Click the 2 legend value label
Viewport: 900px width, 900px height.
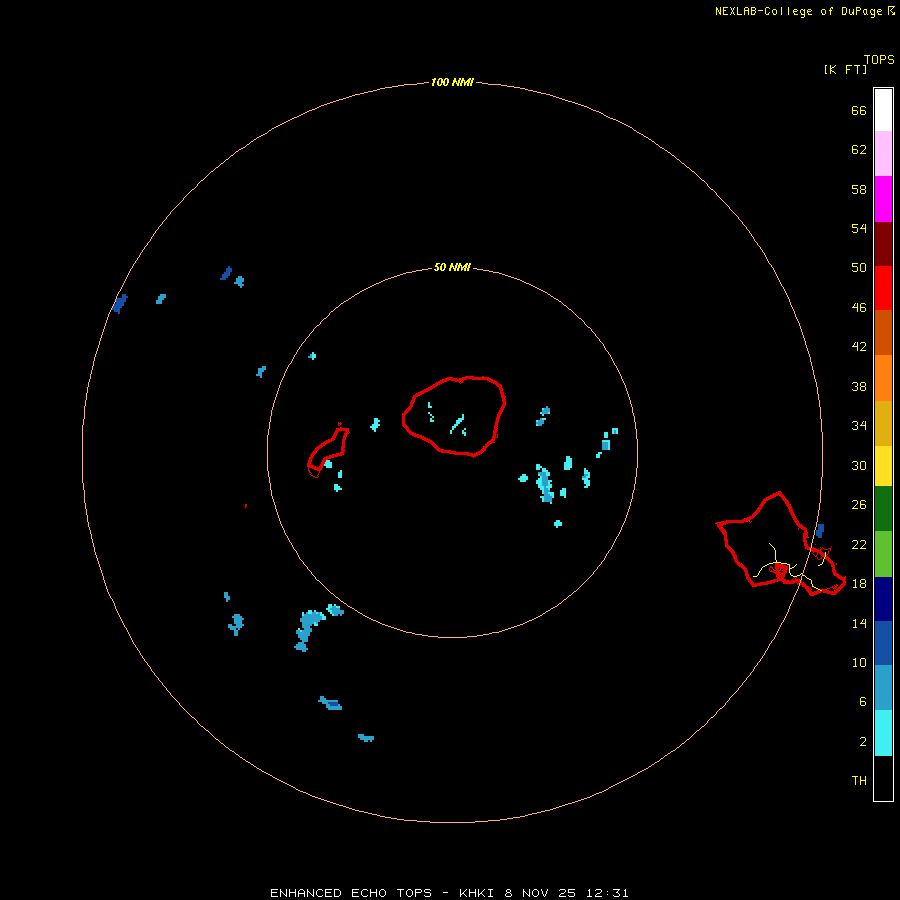863,742
